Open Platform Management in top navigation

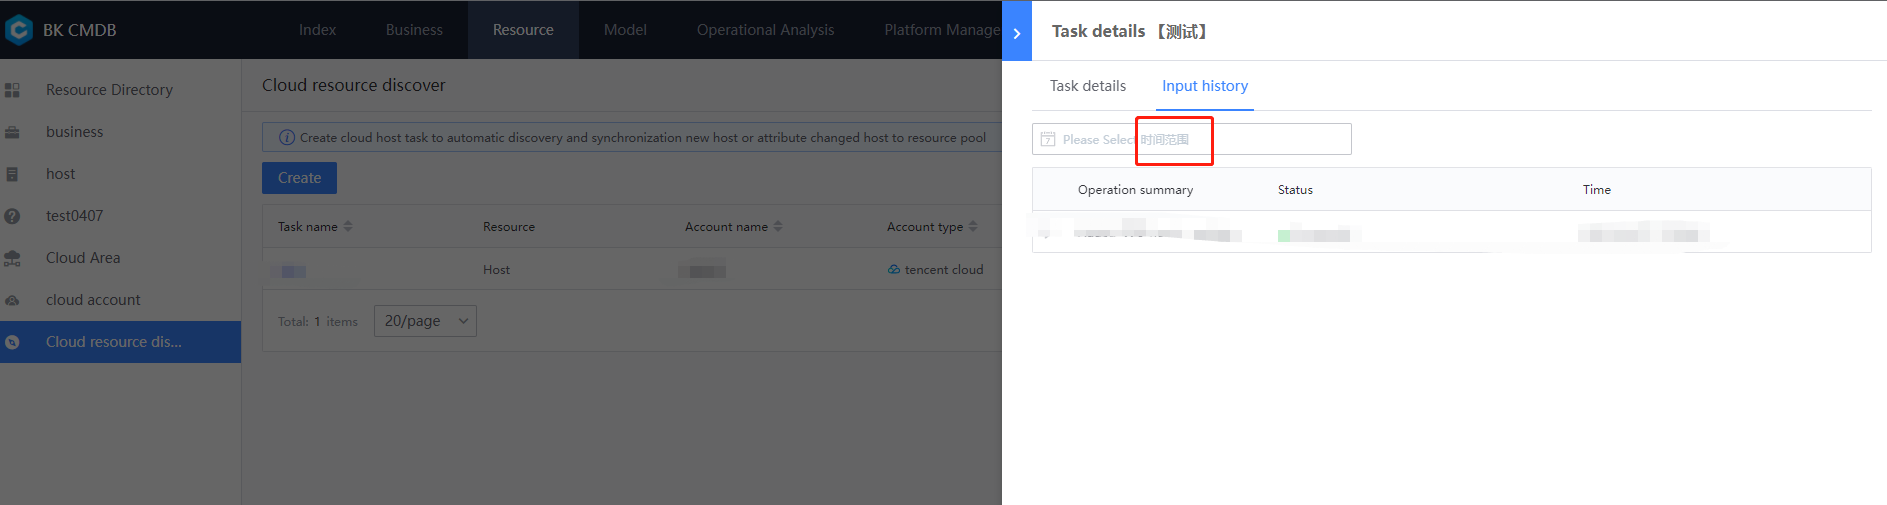pyautogui.click(x=942, y=30)
